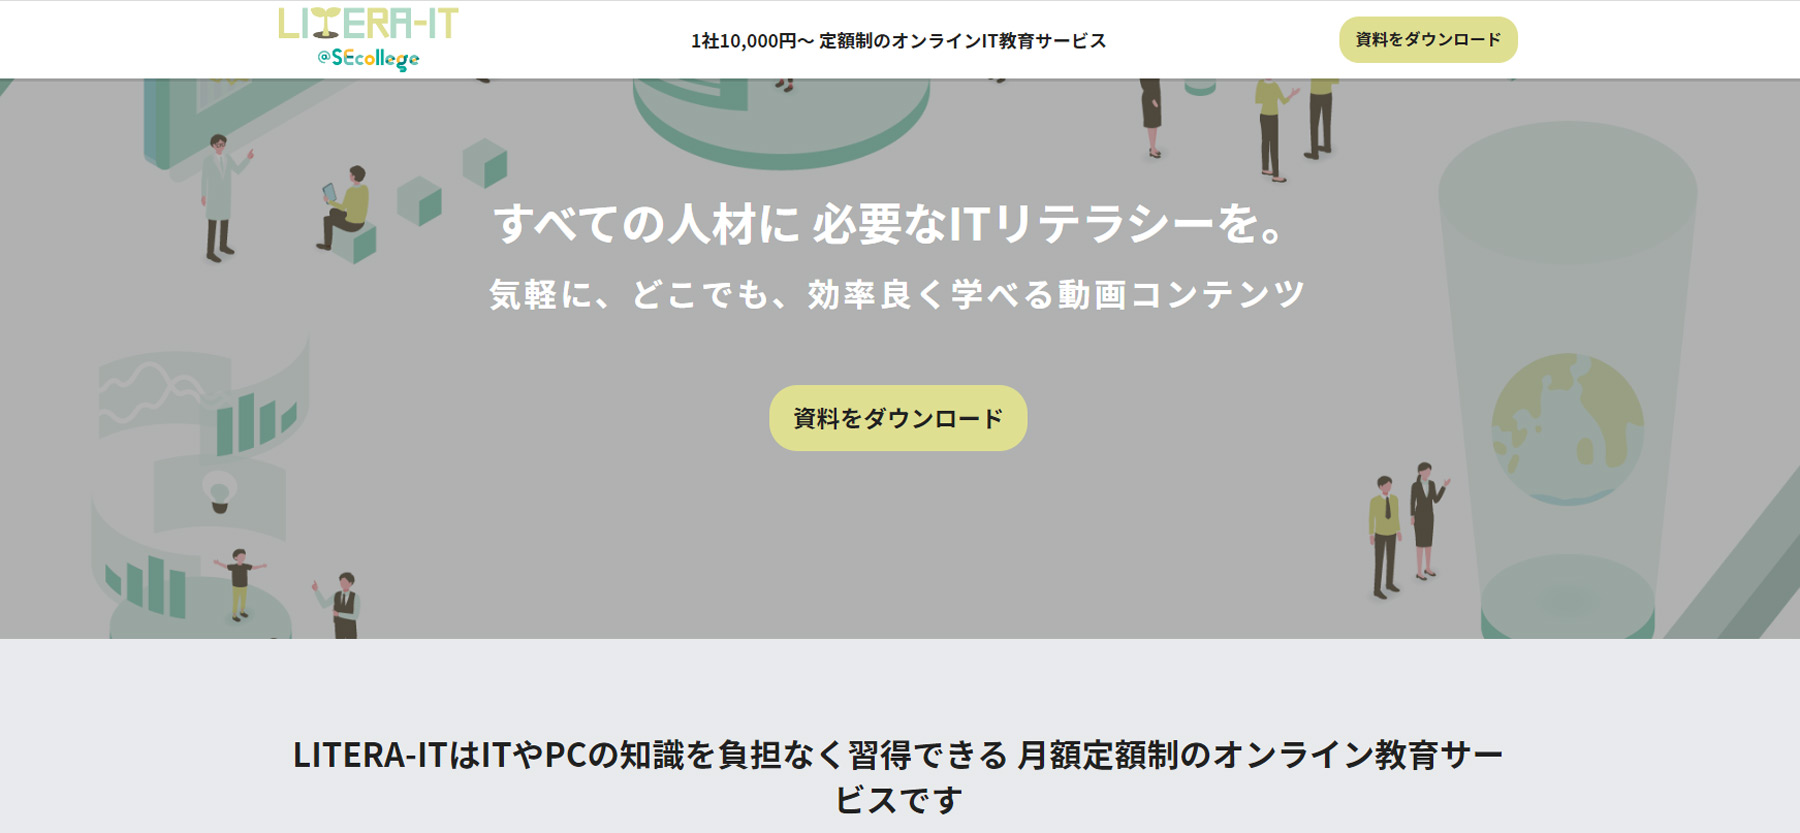Click the header 資料をダウンロード button
This screenshot has height=833, width=1800.
(x=1428, y=40)
